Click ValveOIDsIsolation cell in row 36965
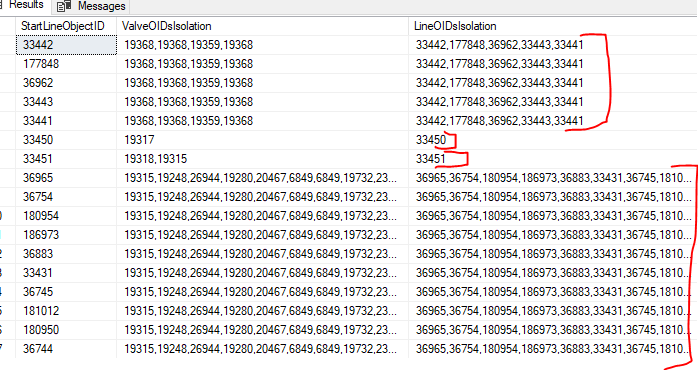The width and height of the screenshot is (698, 370). pyautogui.click(x=263, y=178)
